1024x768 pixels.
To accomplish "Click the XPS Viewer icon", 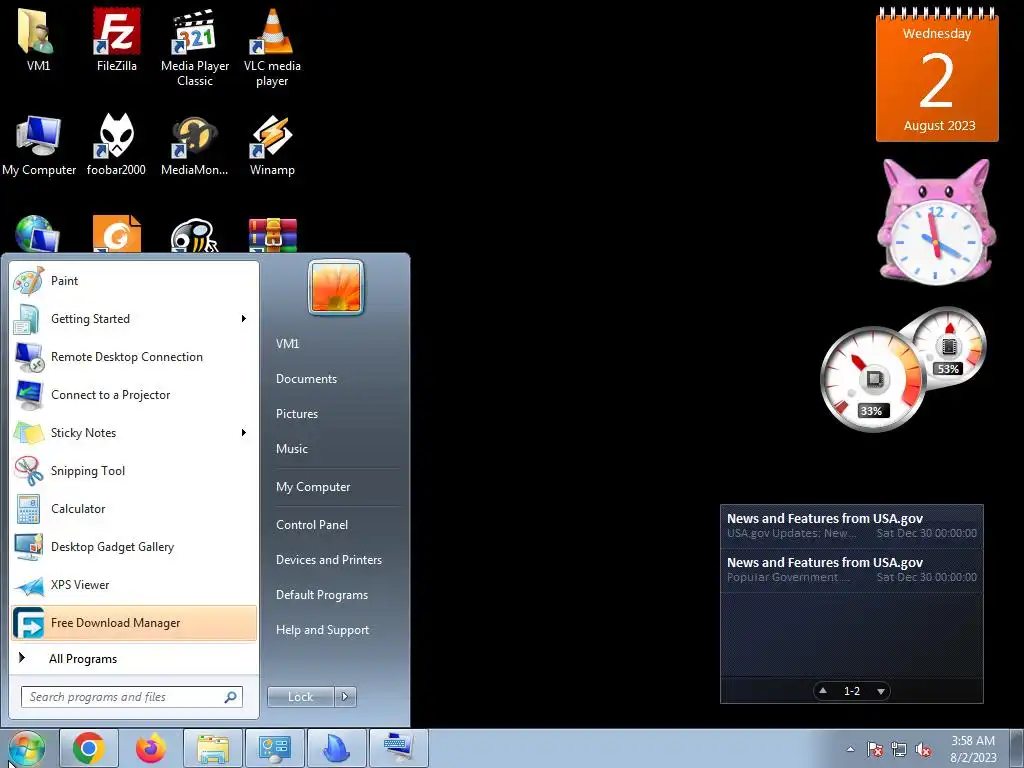I will 29,585.
